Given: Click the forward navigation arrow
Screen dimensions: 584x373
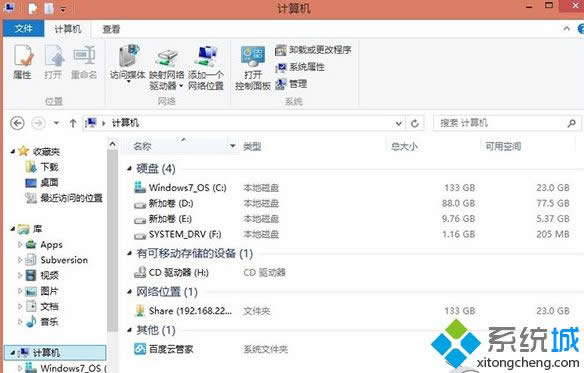Looking at the screenshot, I should [38, 123].
